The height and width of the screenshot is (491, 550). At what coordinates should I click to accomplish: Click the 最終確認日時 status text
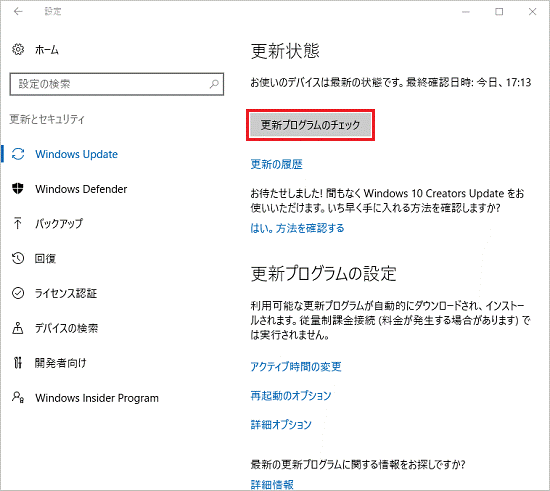coord(469,83)
